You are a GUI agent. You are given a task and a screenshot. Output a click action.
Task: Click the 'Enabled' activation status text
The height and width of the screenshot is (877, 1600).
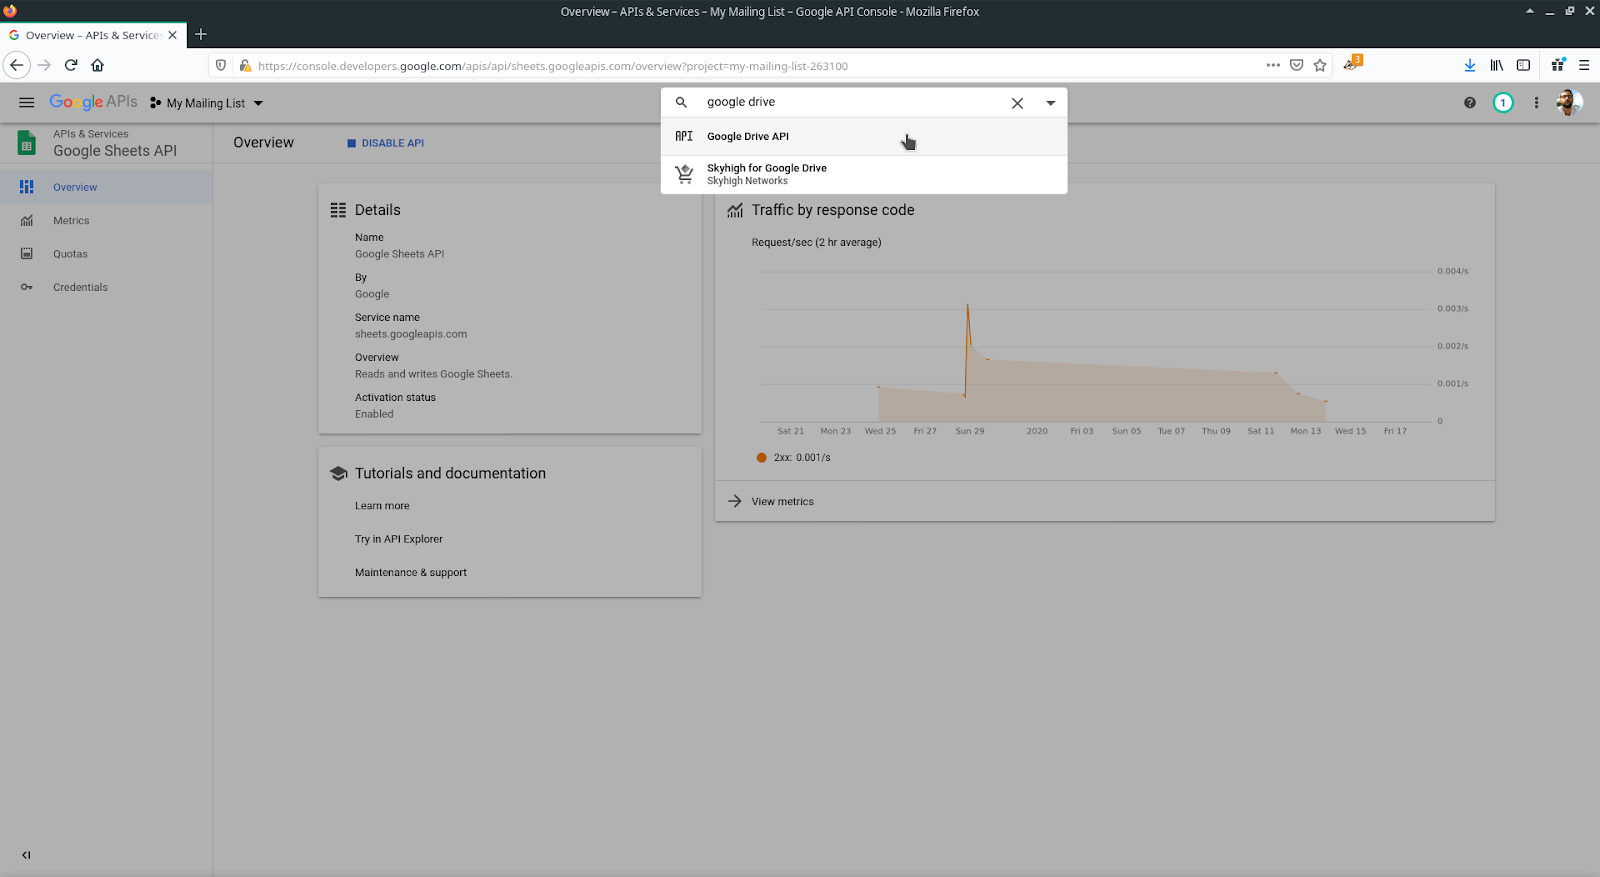tap(374, 414)
